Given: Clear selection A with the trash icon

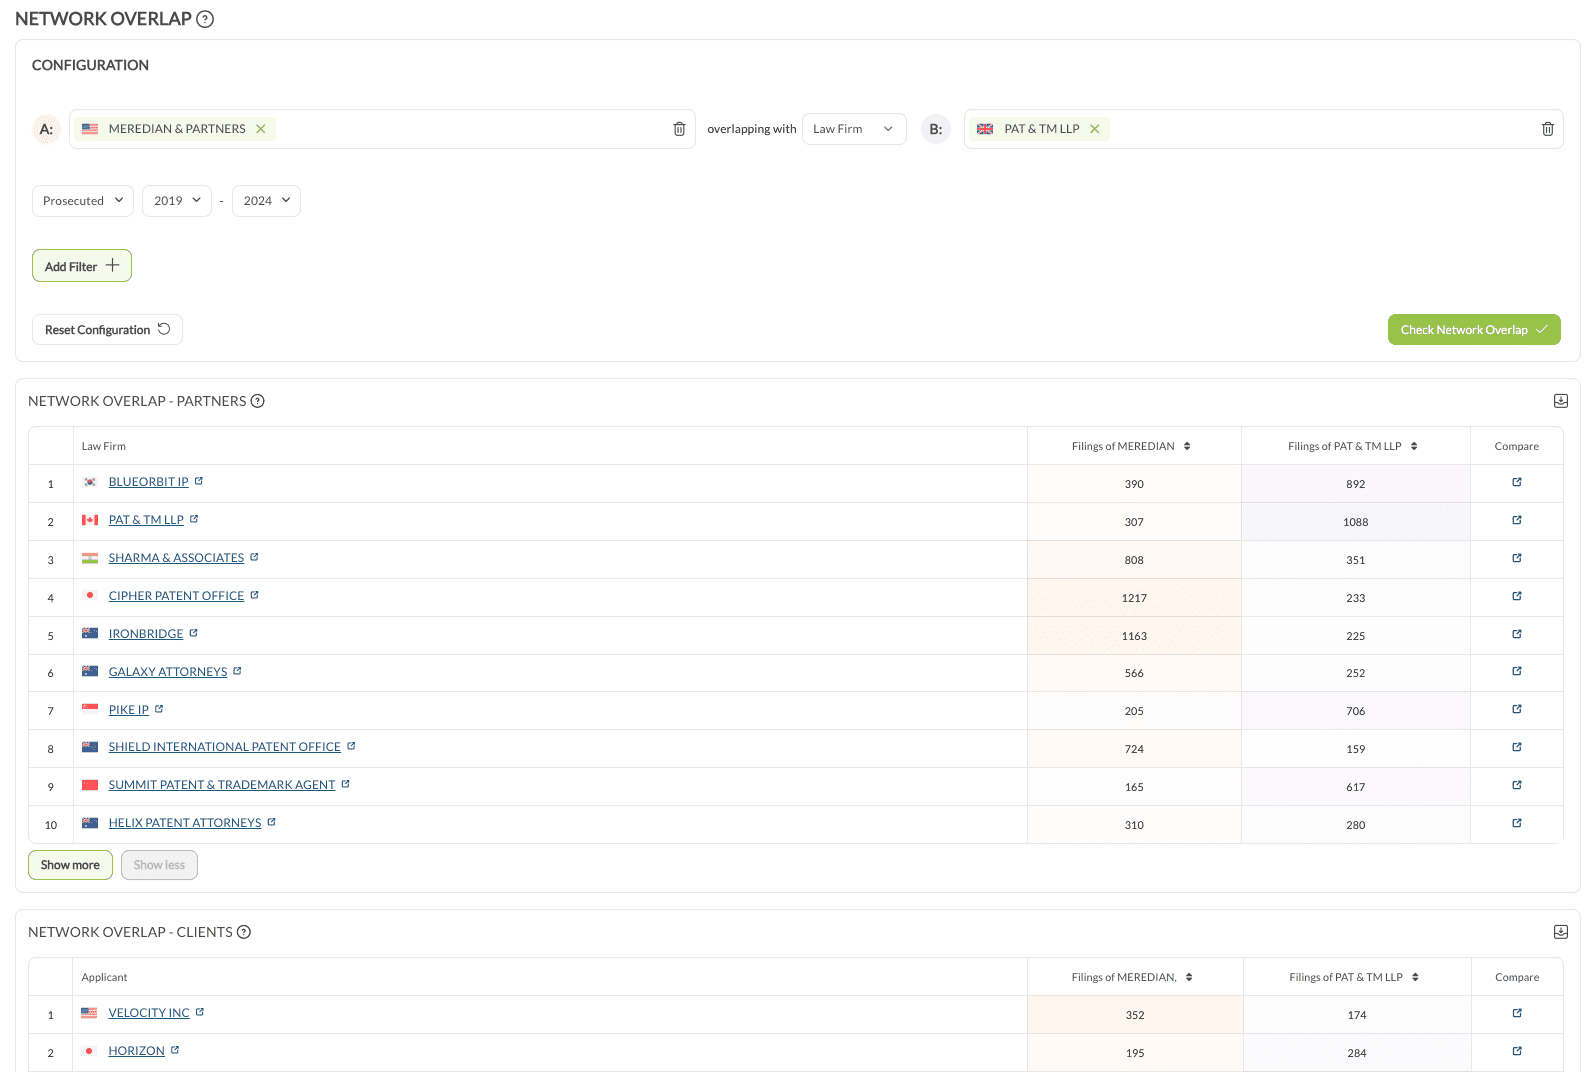Looking at the screenshot, I should [679, 129].
